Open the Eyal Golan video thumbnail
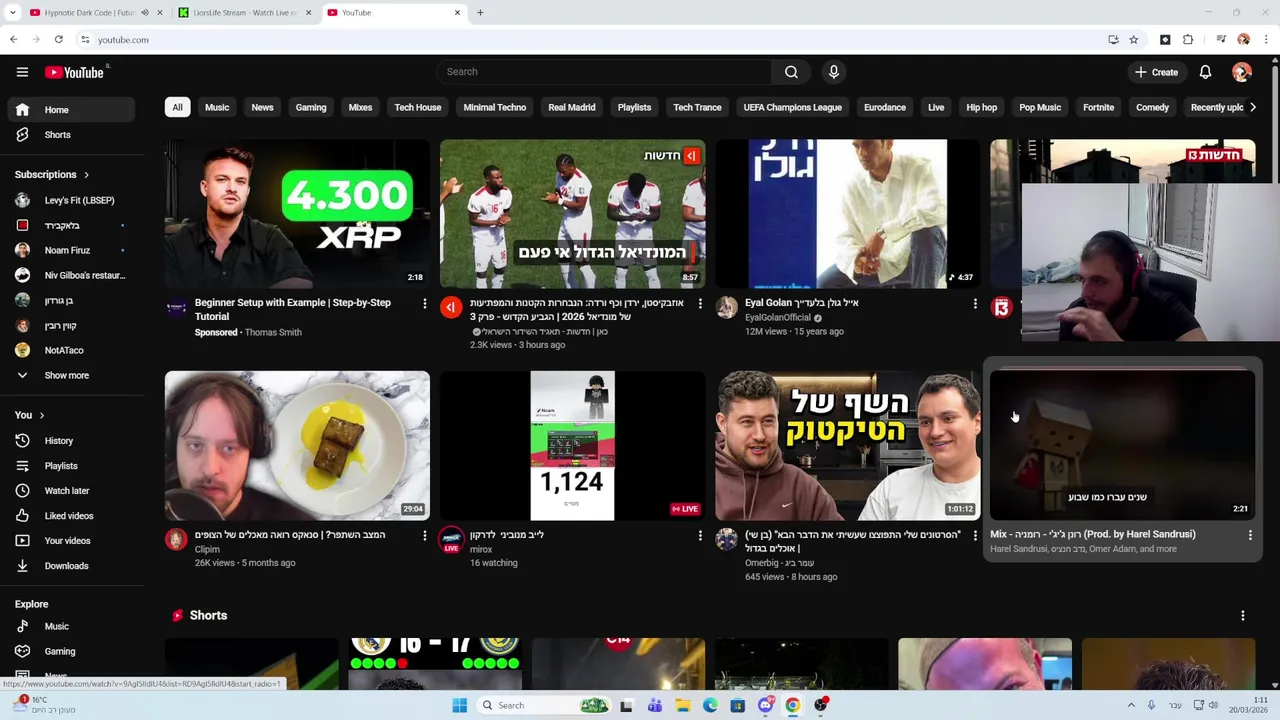1280x720 pixels. [x=848, y=214]
